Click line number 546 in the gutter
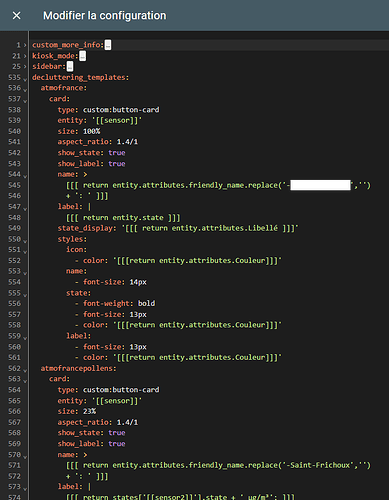Viewport: 389px width, 500px height. pos(14,196)
